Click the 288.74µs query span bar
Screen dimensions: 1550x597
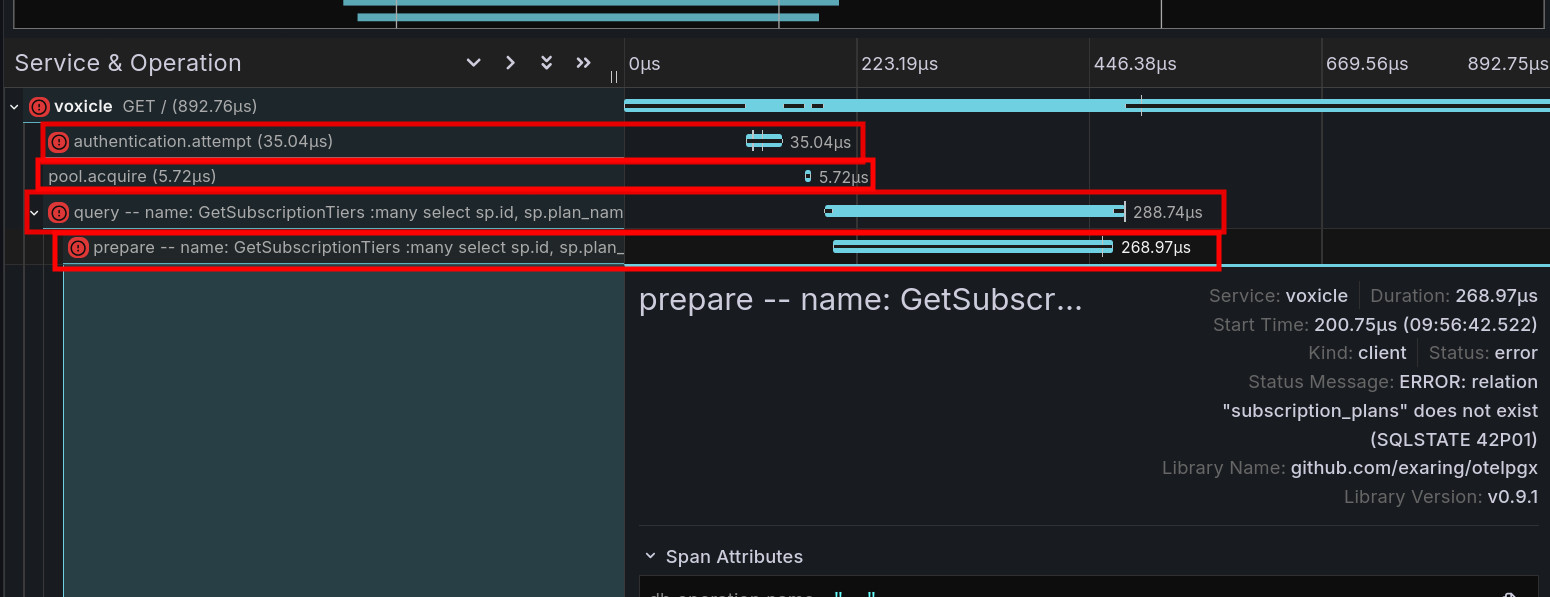coord(974,211)
